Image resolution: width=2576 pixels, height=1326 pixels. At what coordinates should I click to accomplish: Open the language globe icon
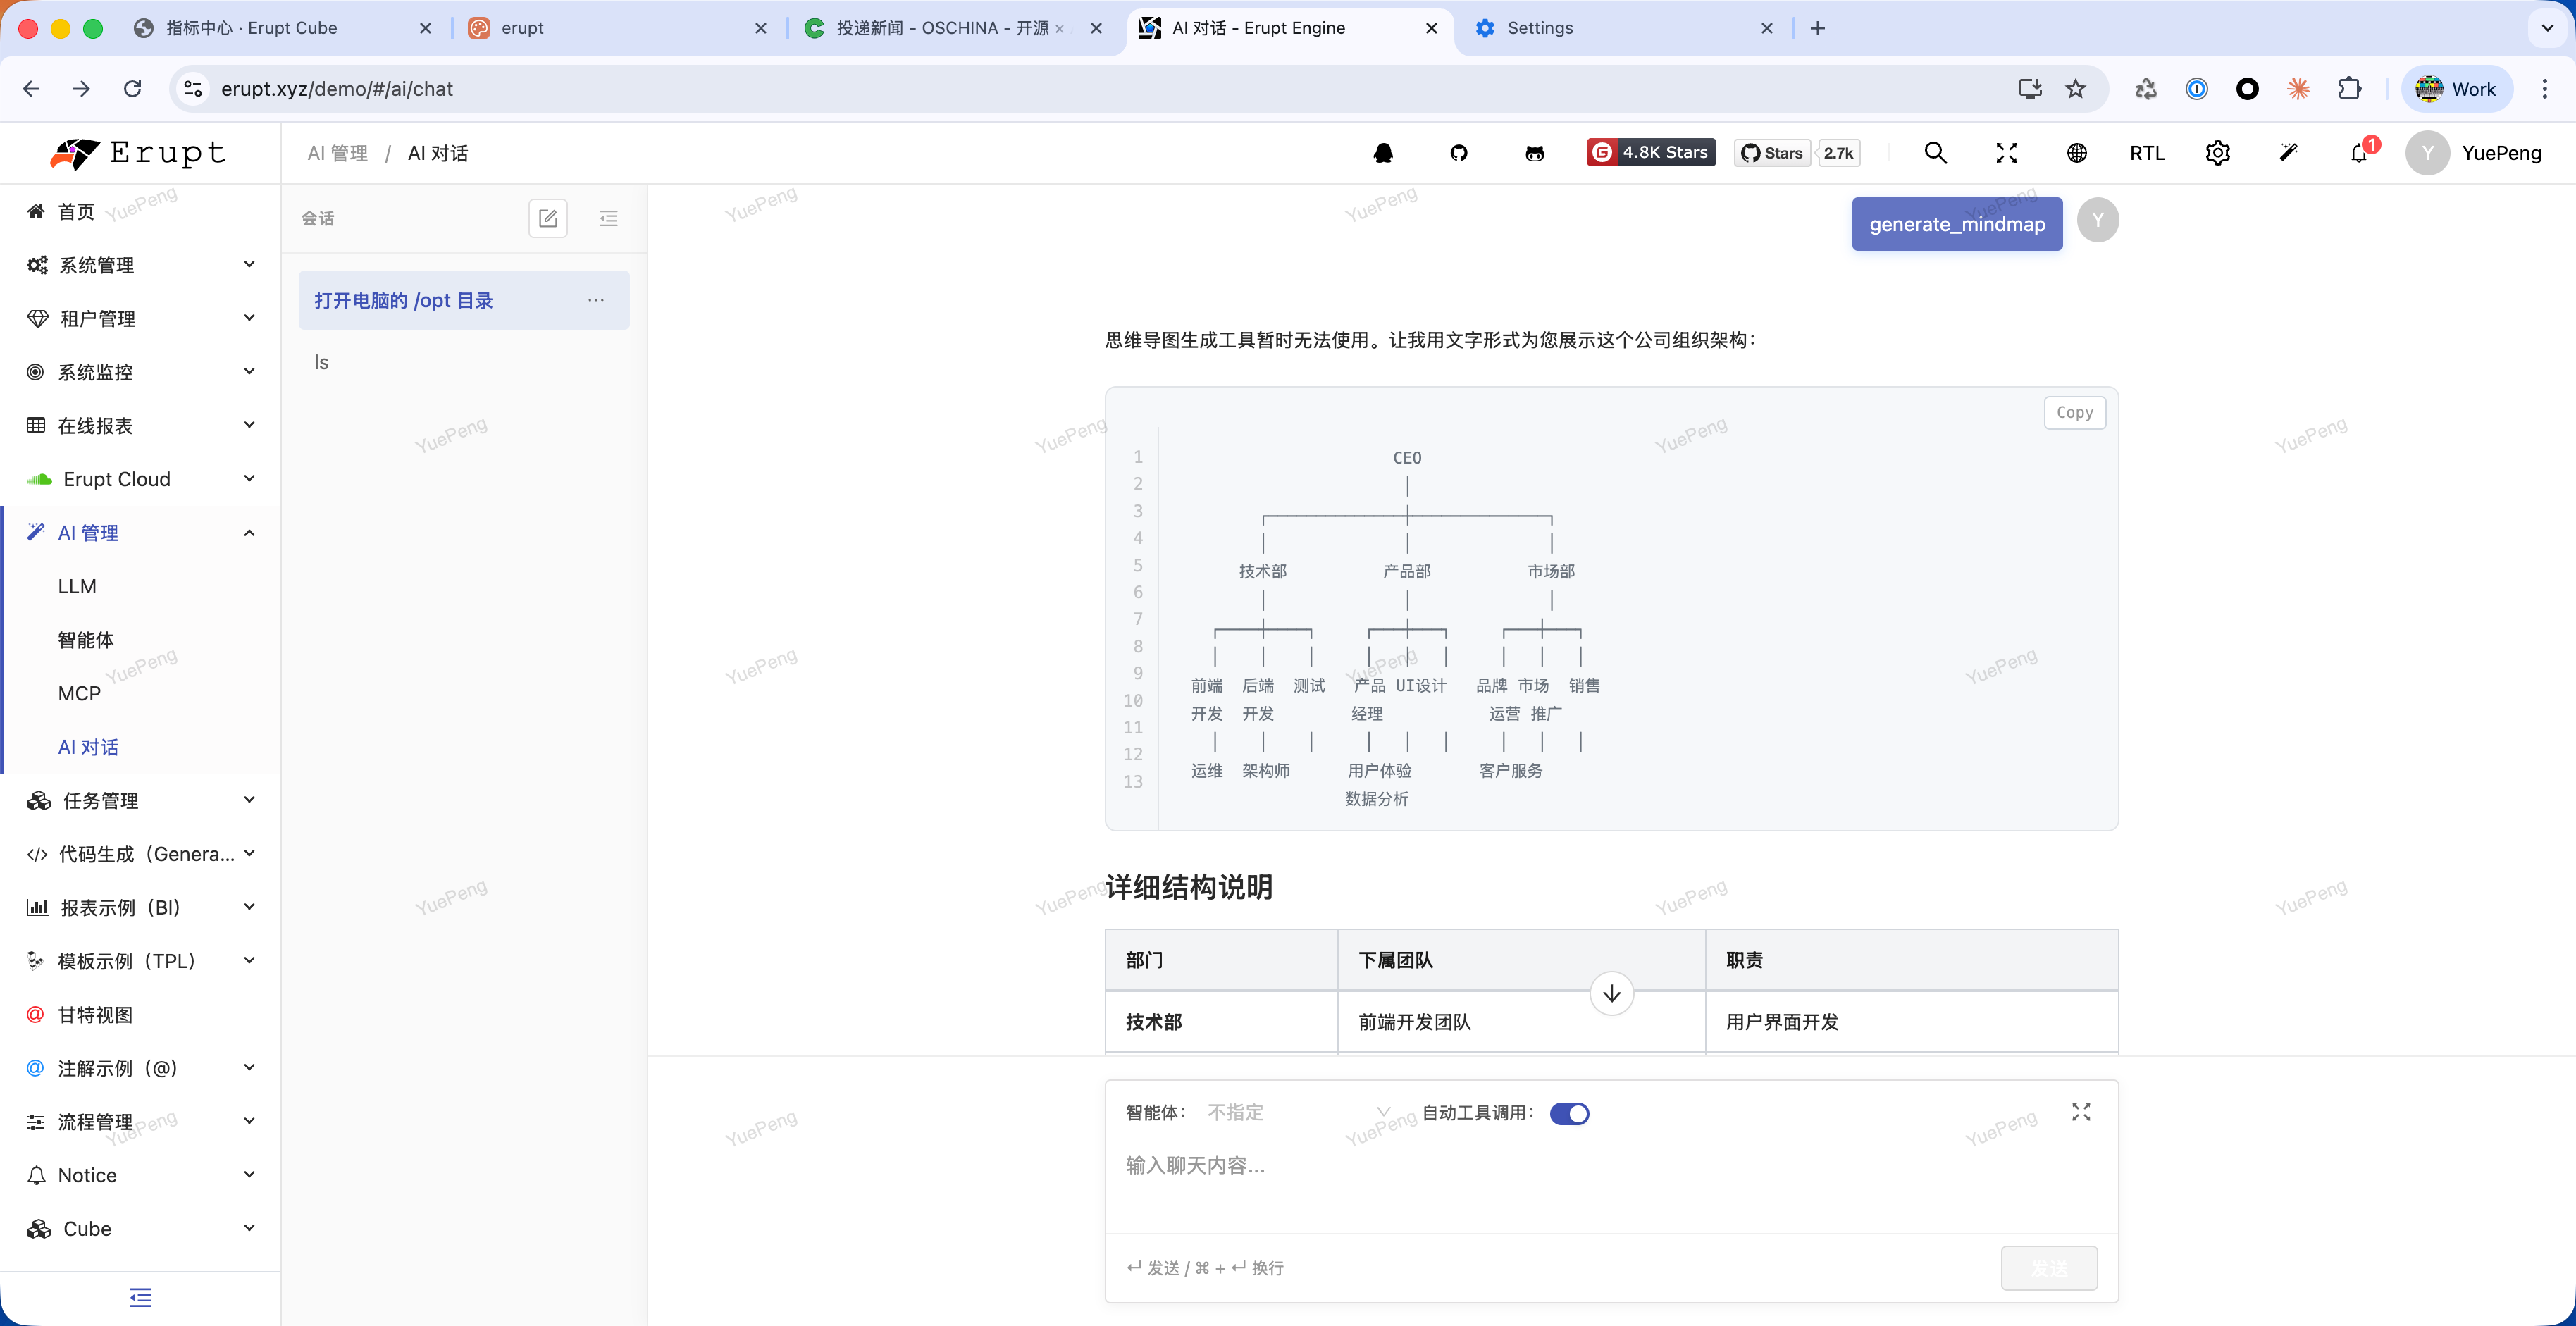pyautogui.click(x=2077, y=152)
